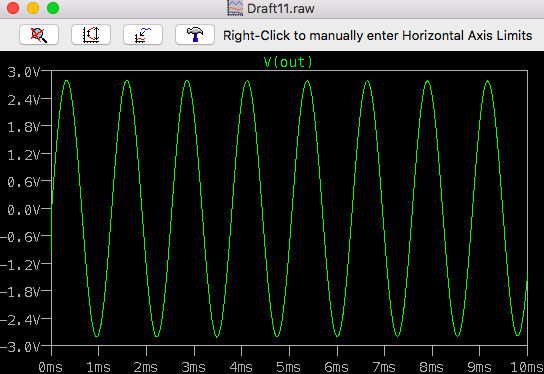This screenshot has width=544, height=374.
Task: Click the 0.0V vertical axis label
Action: [x=24, y=210]
